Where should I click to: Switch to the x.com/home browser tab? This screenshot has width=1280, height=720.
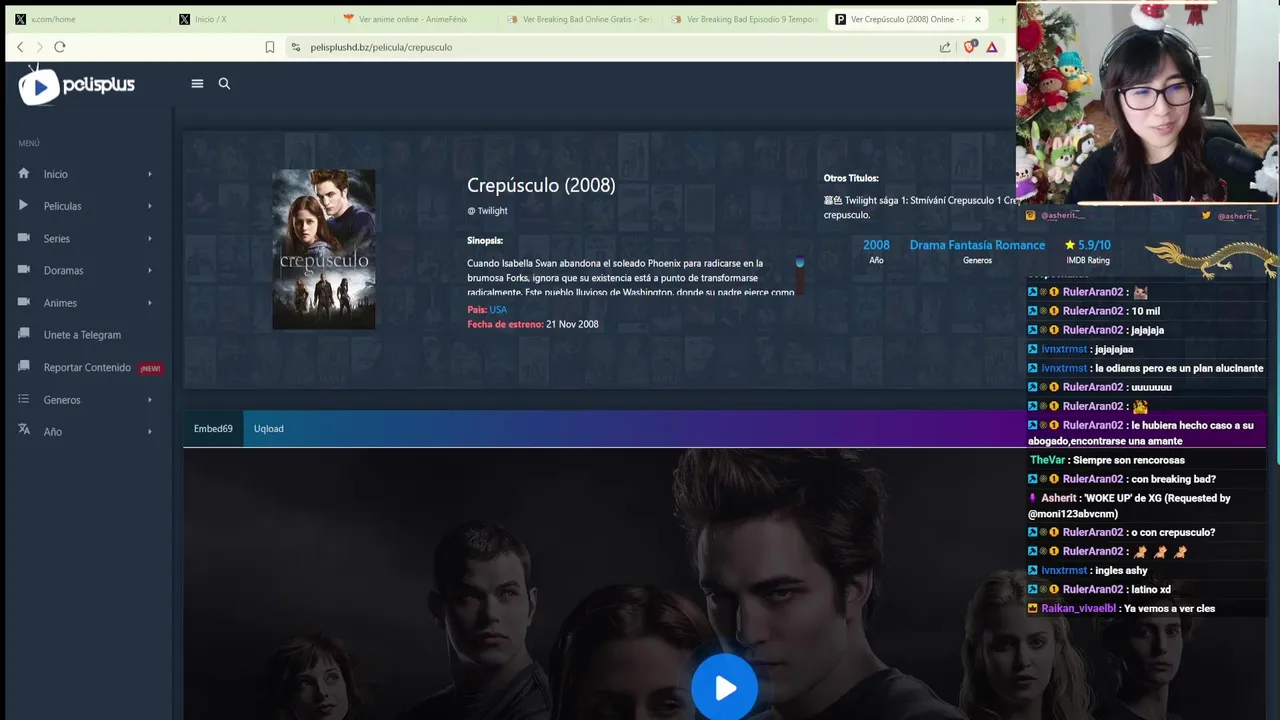click(85, 19)
